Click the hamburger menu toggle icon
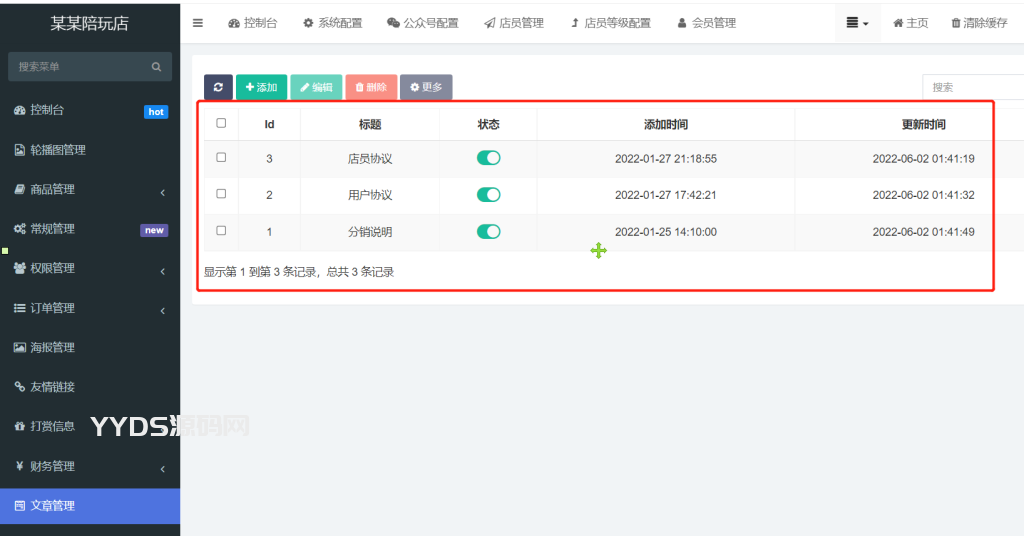Screen dimensions: 1024x536 (x=198, y=23)
